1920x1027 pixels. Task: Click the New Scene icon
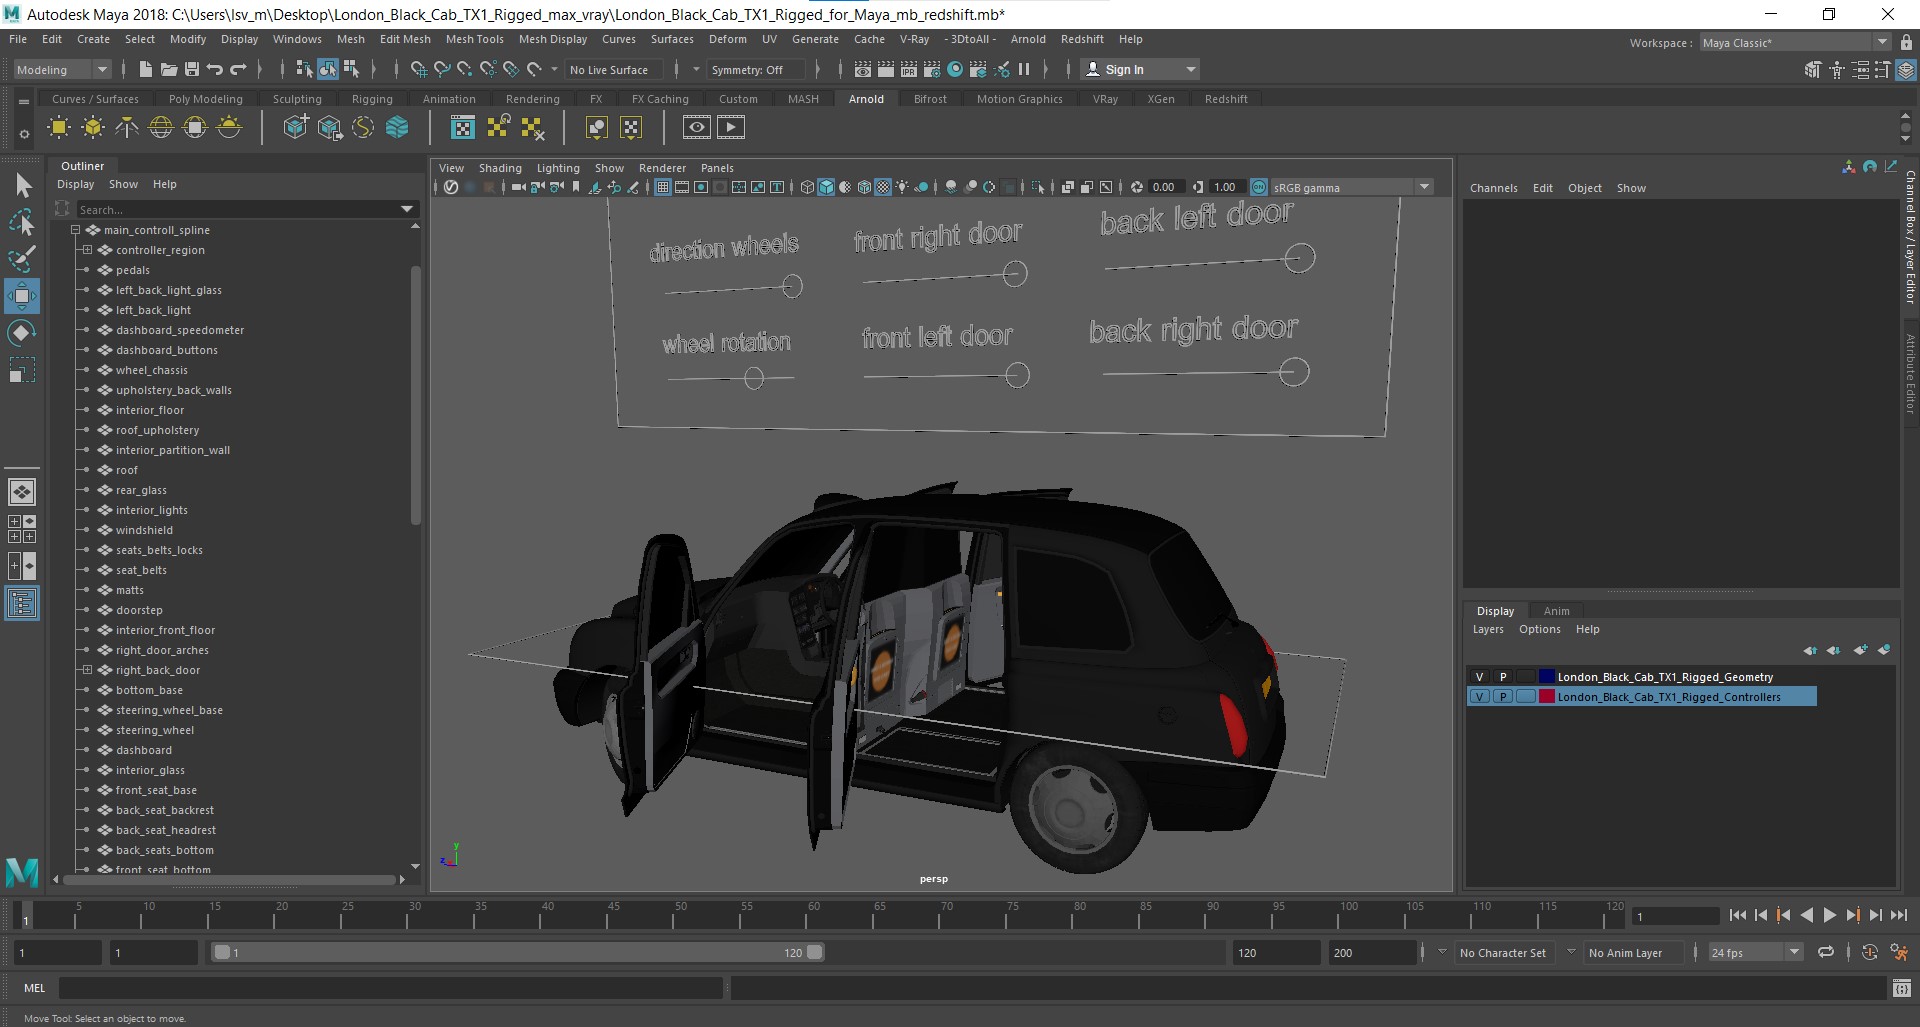click(x=146, y=69)
